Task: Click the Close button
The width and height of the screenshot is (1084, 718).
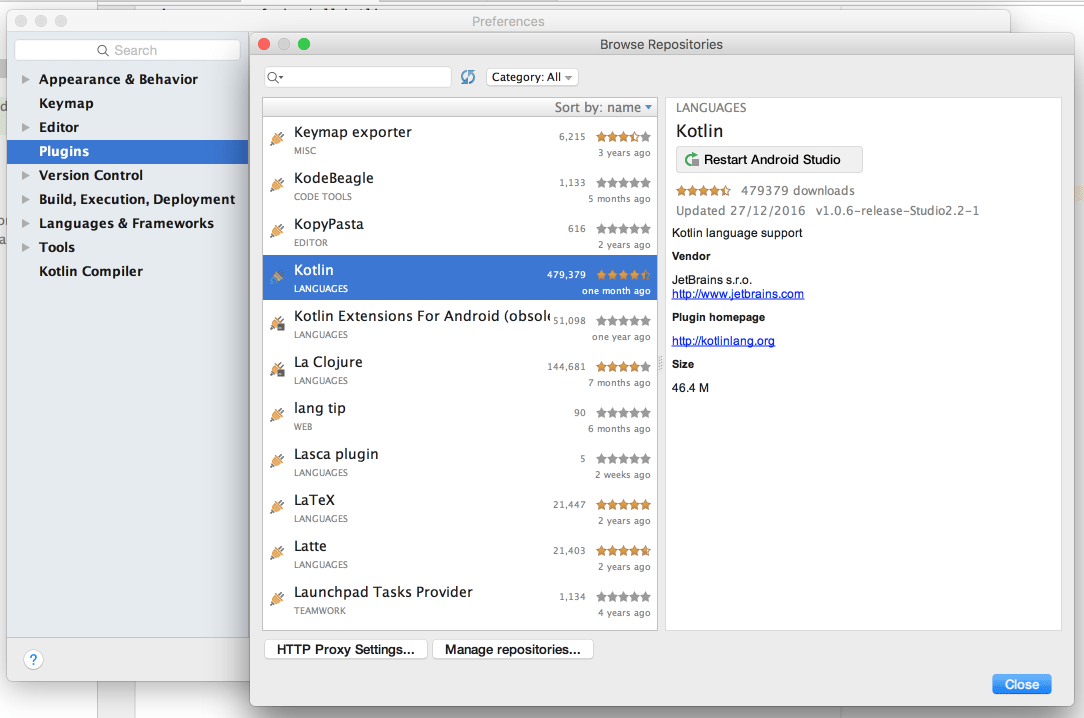Action: 1022,684
